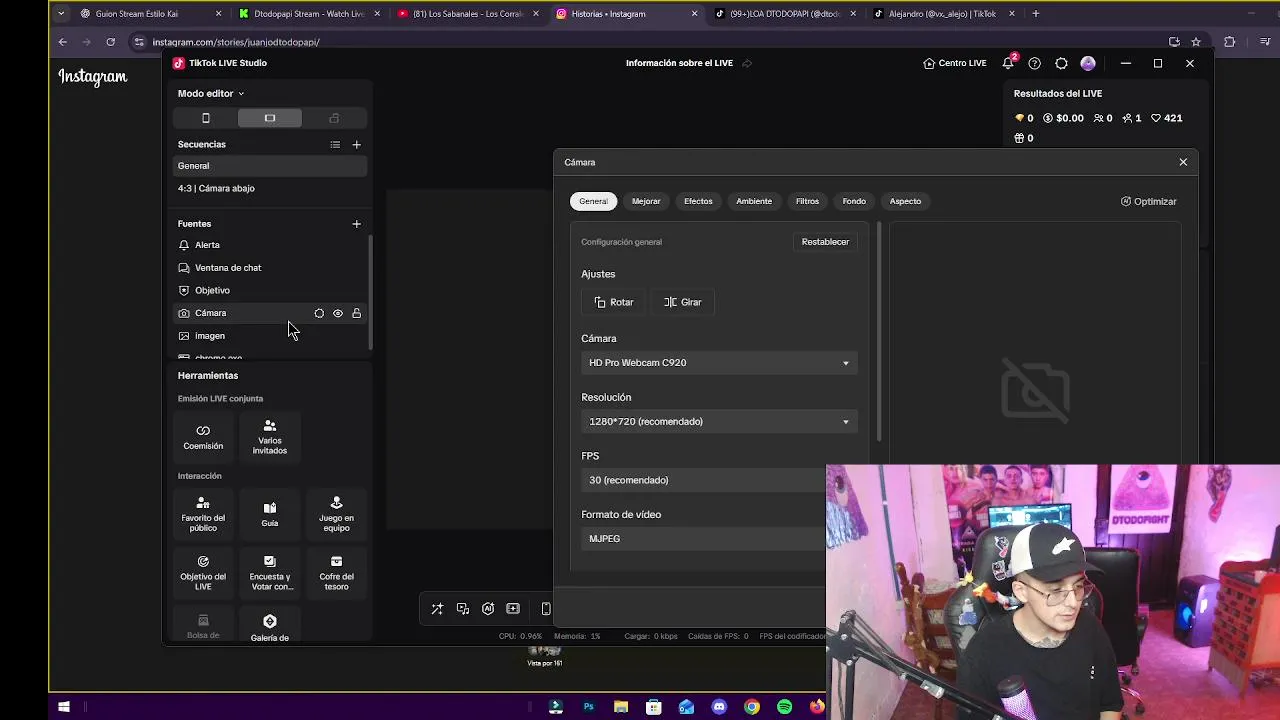
Task: Click the Restablecer button
Action: [x=825, y=242]
